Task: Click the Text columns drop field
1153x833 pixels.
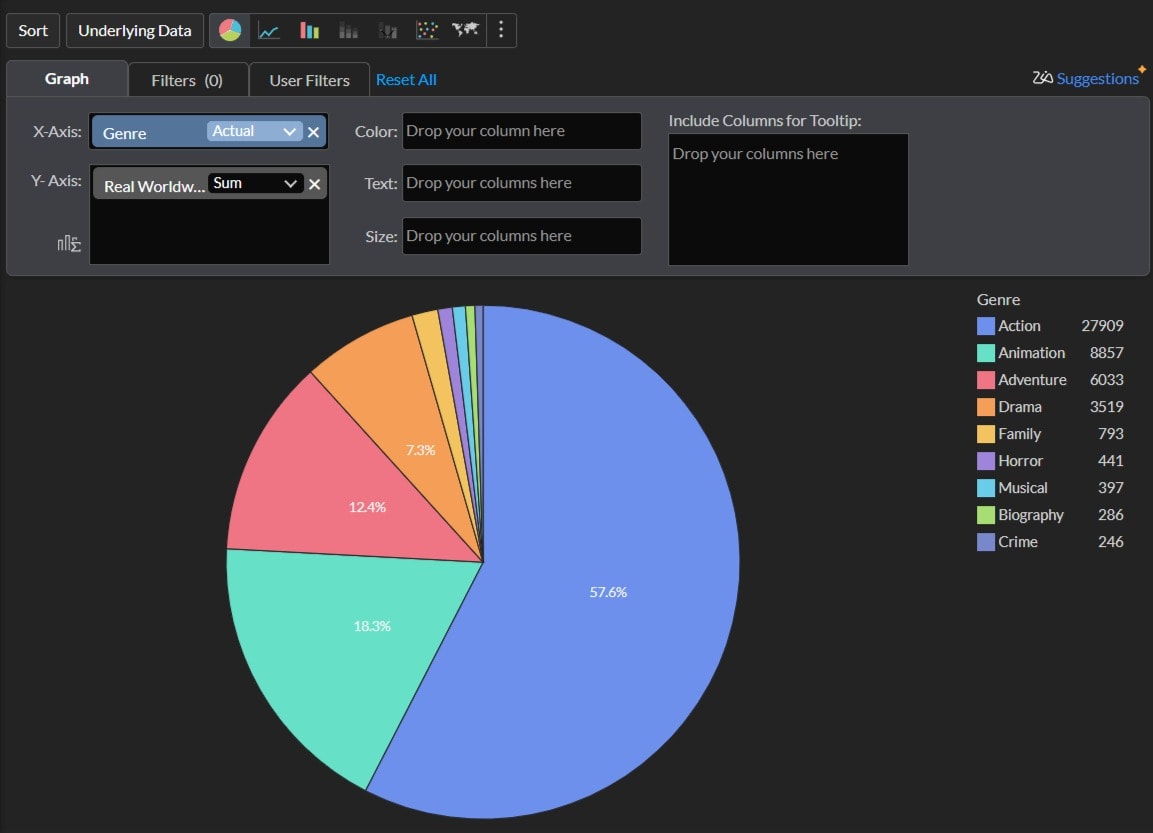Action: (x=522, y=183)
